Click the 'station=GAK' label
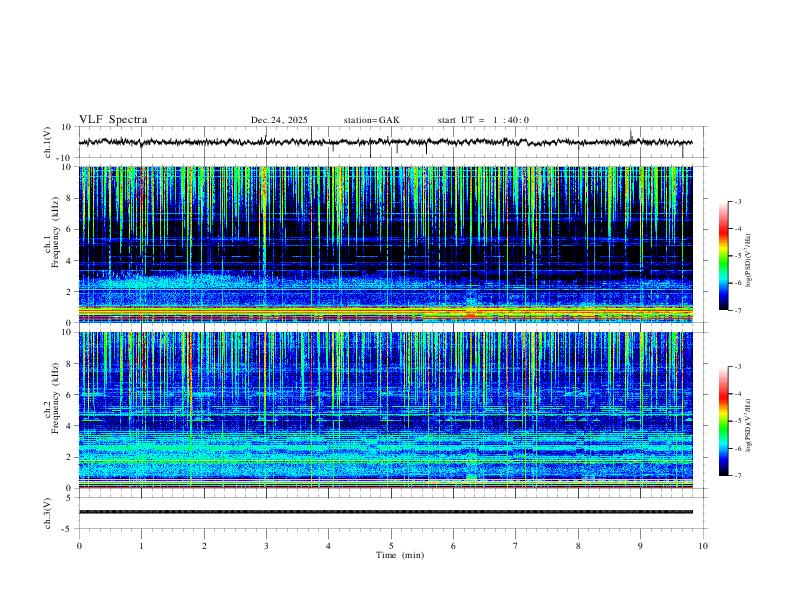 (x=371, y=120)
